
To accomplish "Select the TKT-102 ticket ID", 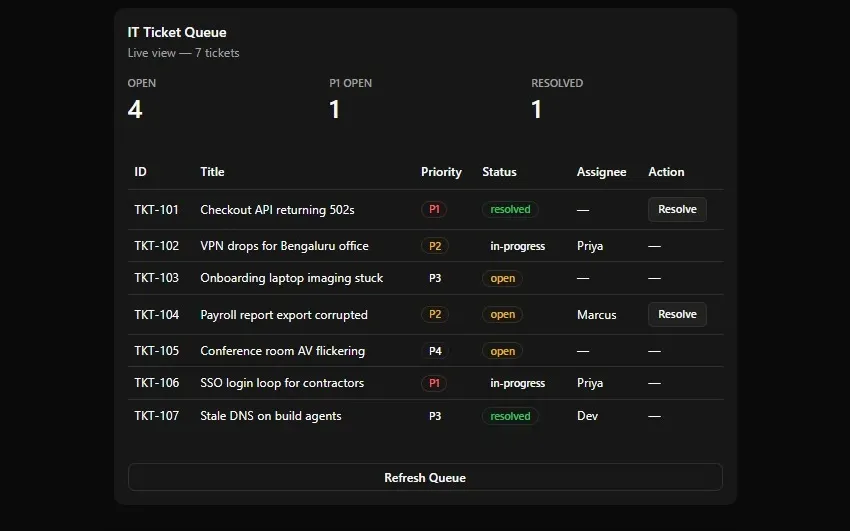I will pyautogui.click(x=156, y=246).
